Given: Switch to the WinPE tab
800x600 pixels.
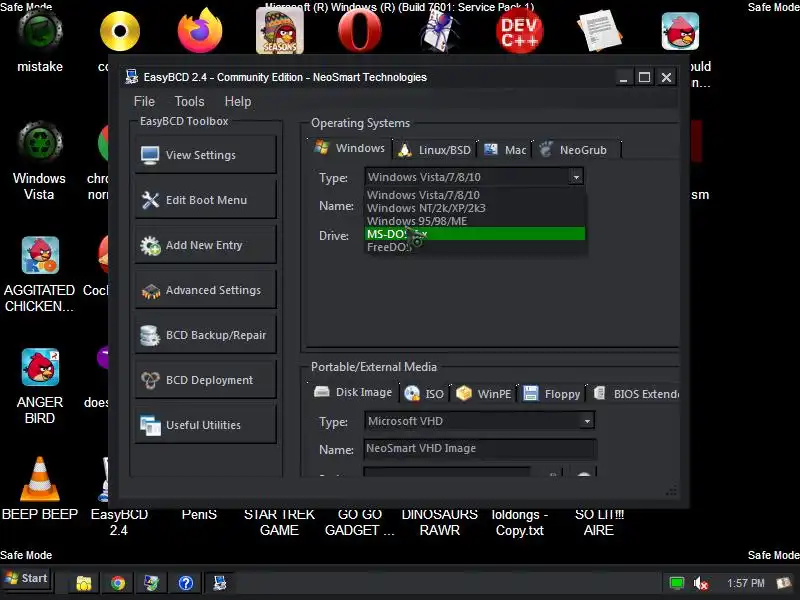Looking at the screenshot, I should click(x=484, y=394).
